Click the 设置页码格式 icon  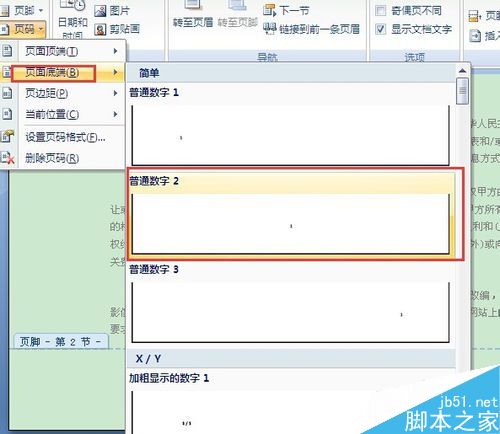[7, 136]
